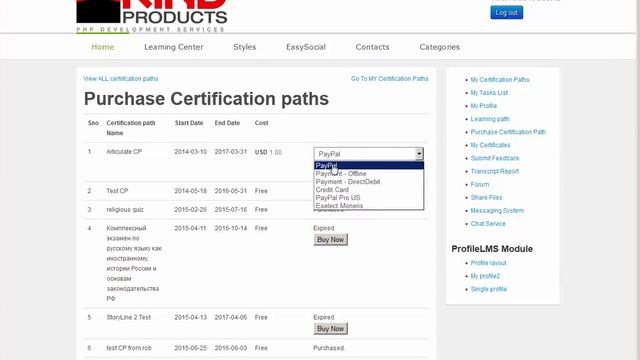Follow Go To MY Certification Paths link

[x=390, y=78]
